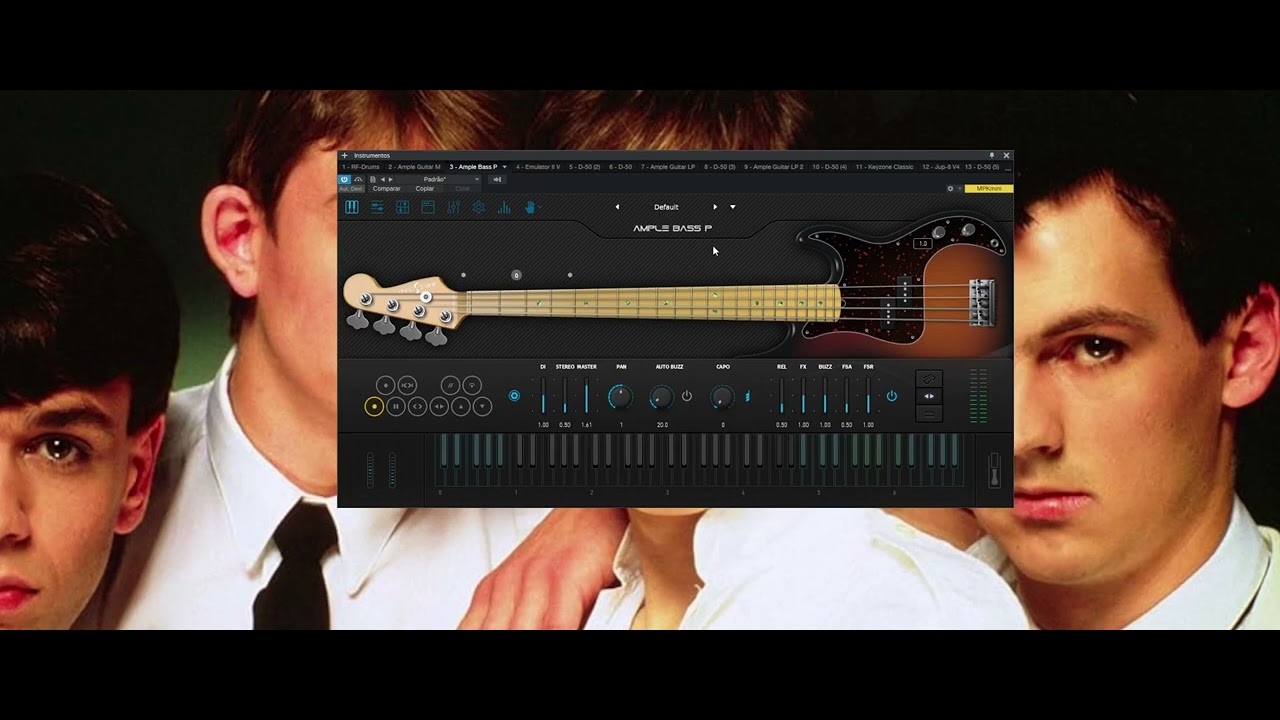Viewport: 1280px width, 720px height.
Task: Click the down-triangle slide articulation button
Action: pos(482,406)
